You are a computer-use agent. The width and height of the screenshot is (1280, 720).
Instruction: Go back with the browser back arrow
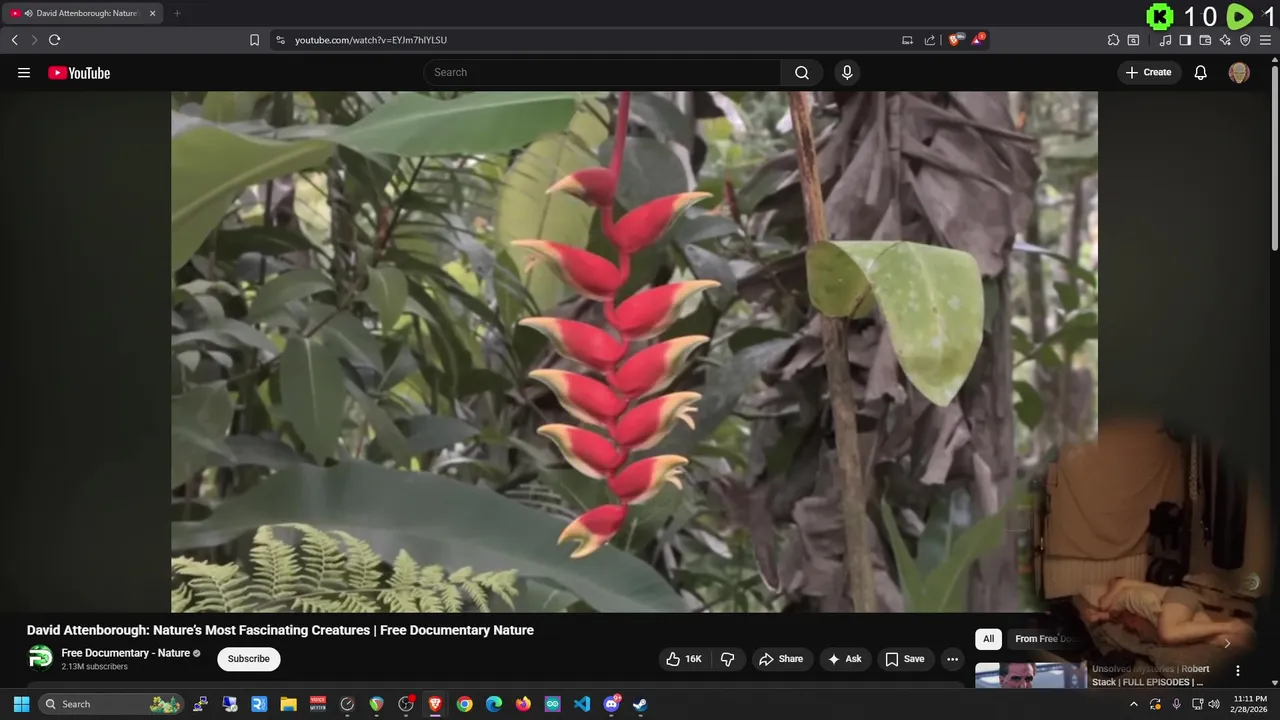point(14,40)
